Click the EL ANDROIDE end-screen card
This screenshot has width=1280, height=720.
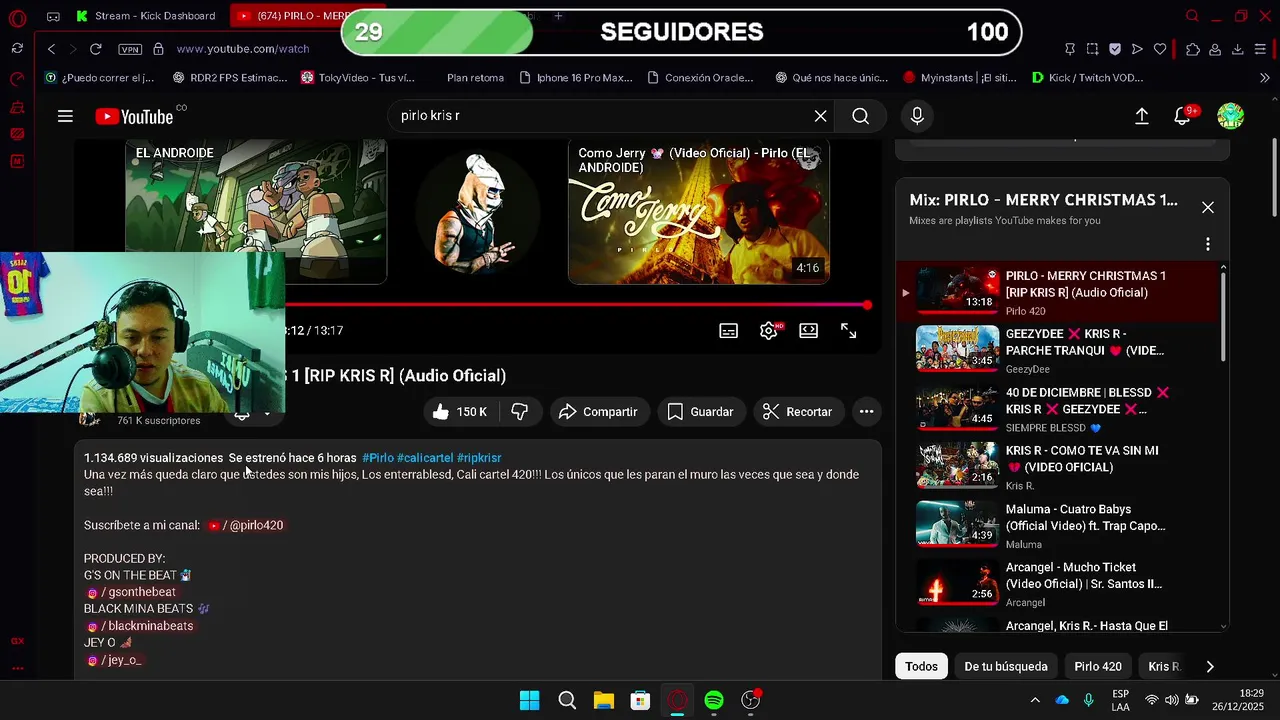click(255, 212)
